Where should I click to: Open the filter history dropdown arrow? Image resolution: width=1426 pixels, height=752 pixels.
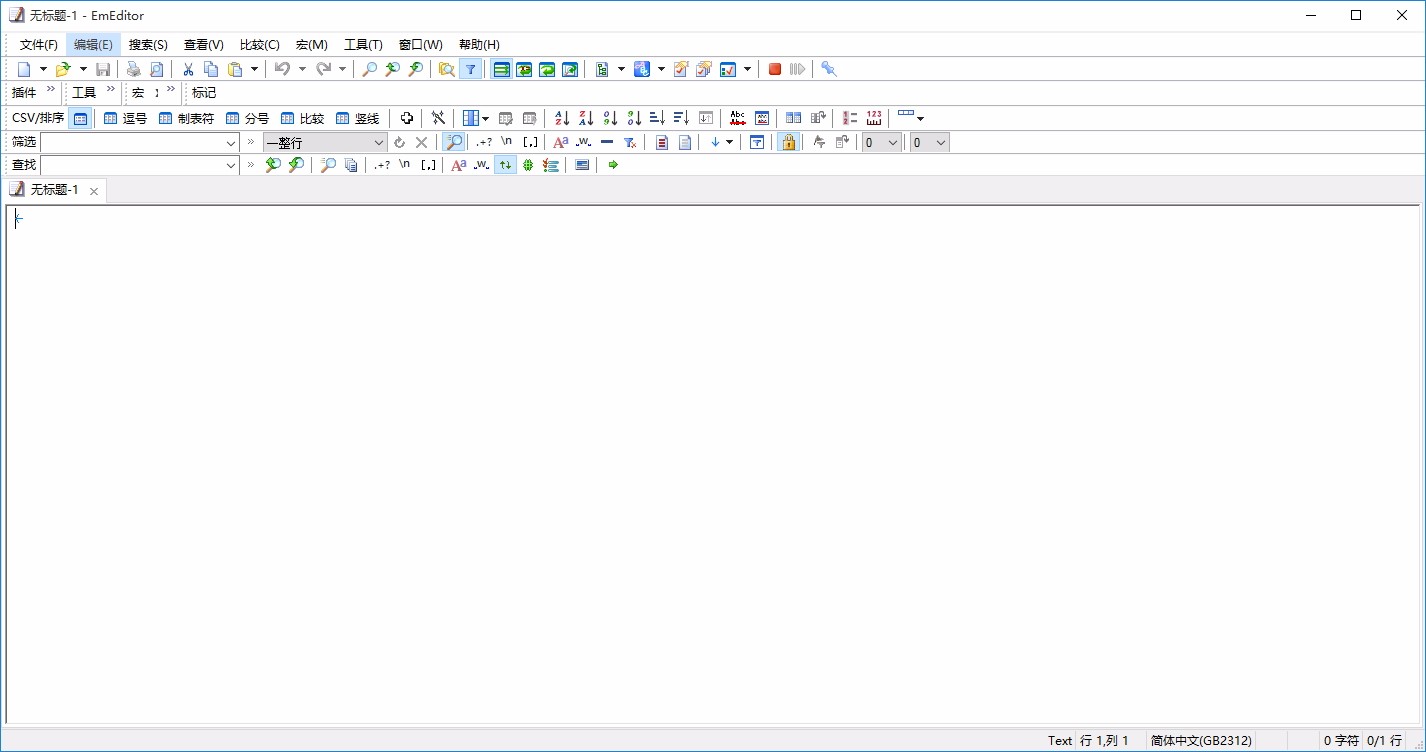[231, 142]
